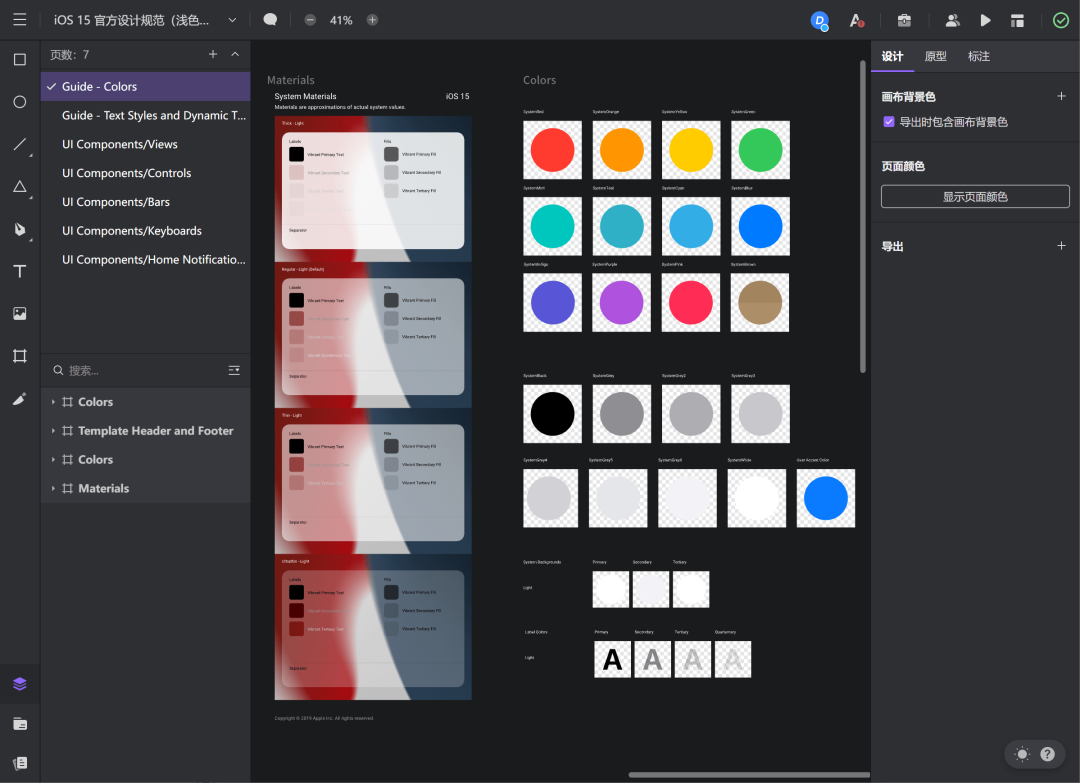Open the Layers panel icon
The image size is (1080, 783).
[x=20, y=684]
